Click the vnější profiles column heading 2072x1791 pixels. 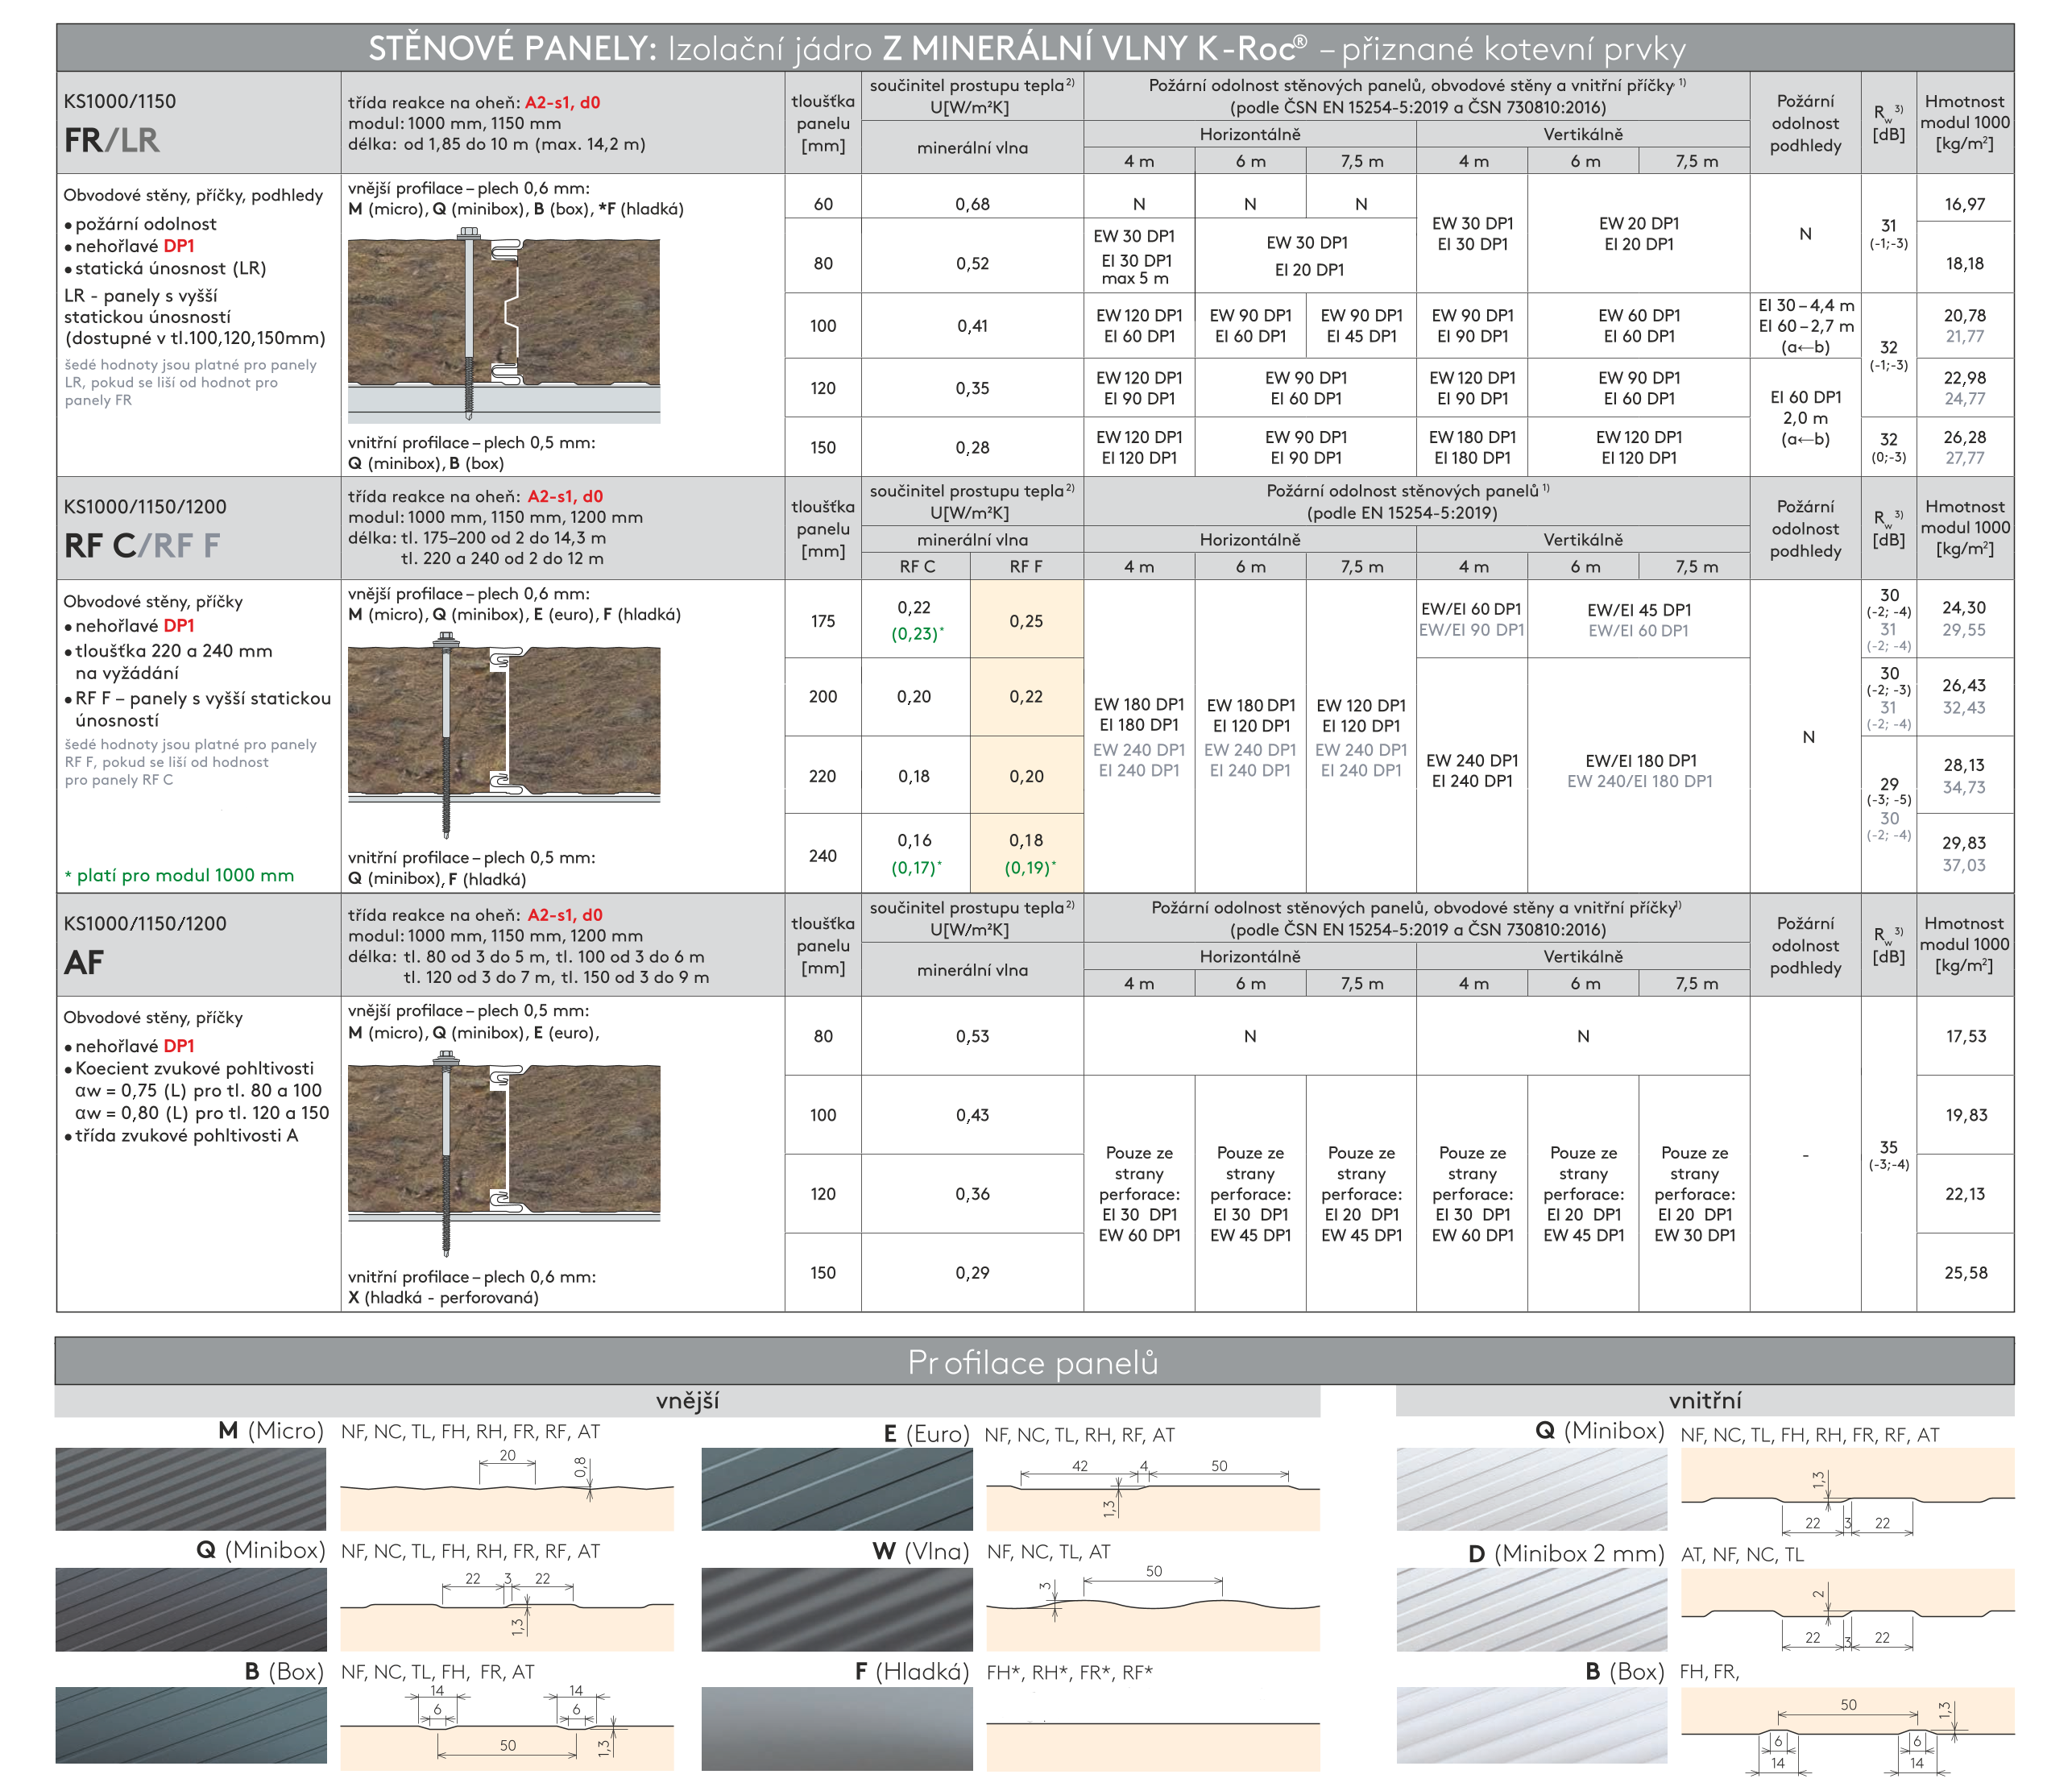pos(688,1401)
